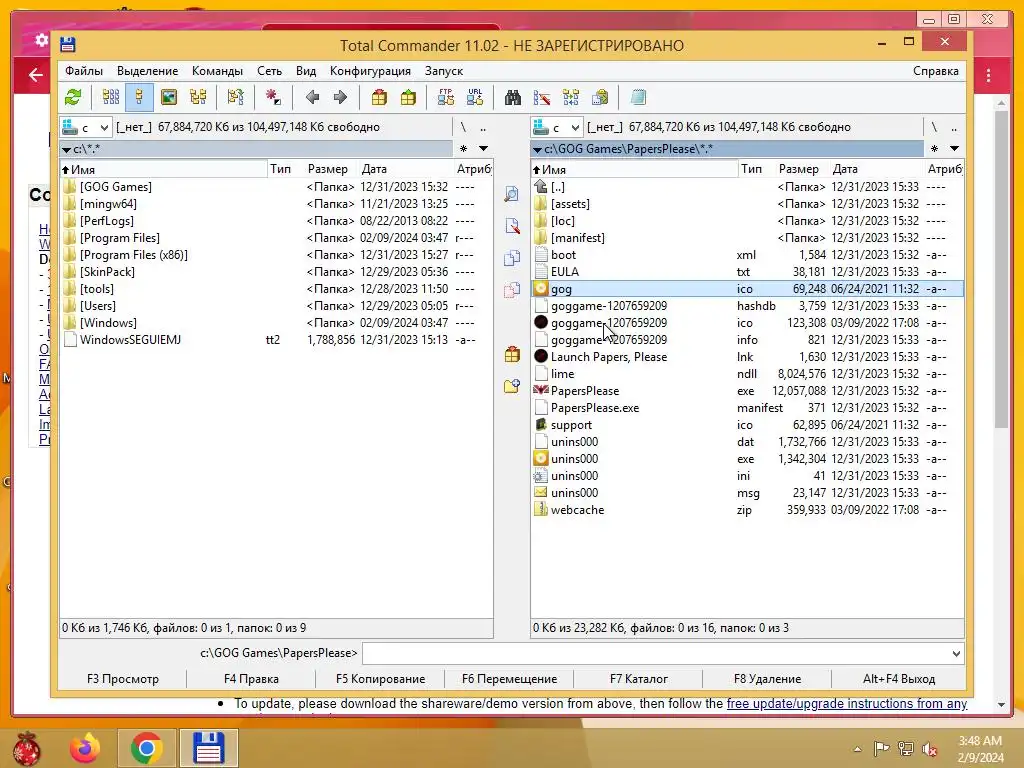Open Chrome from the taskbar
Screen dimensions: 1024x768
(x=146, y=748)
